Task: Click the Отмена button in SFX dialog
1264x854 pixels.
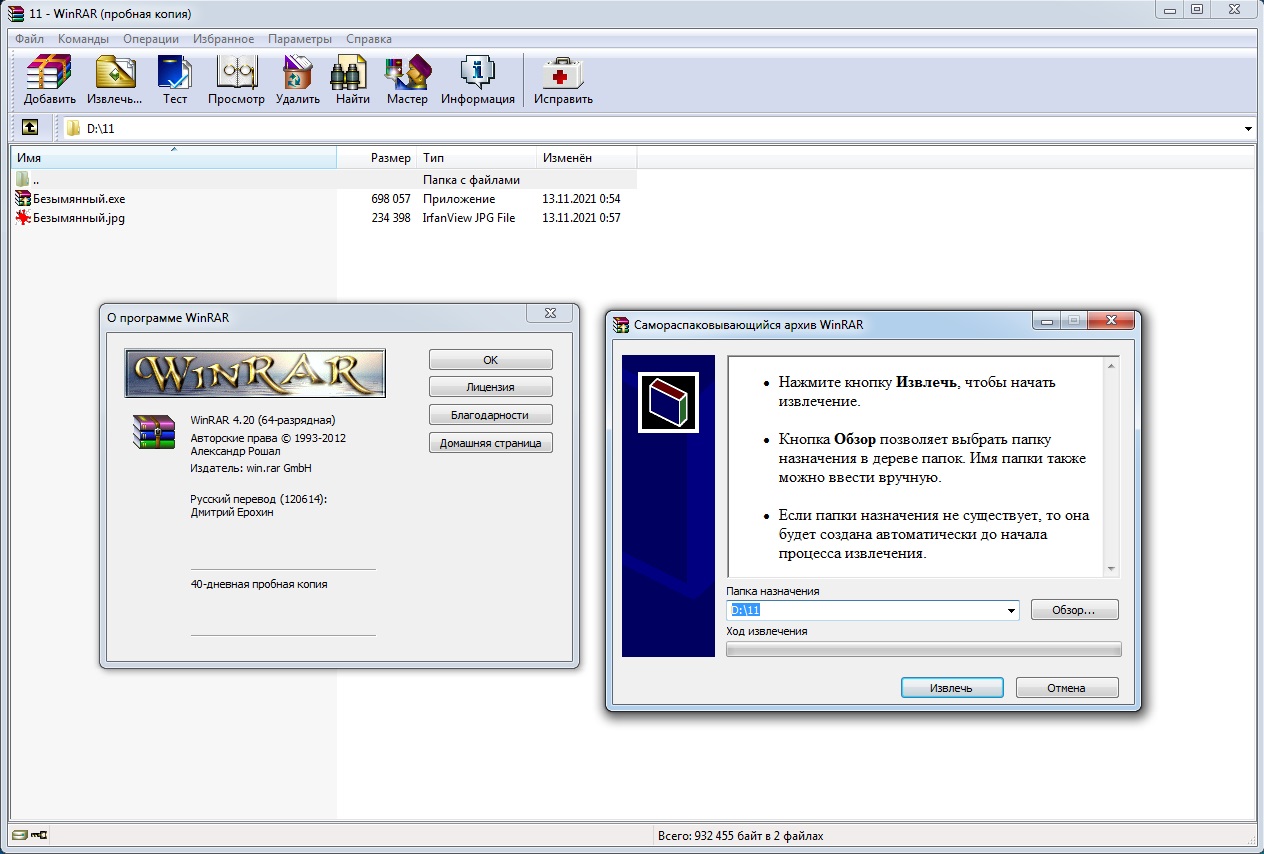Action: coord(1066,688)
